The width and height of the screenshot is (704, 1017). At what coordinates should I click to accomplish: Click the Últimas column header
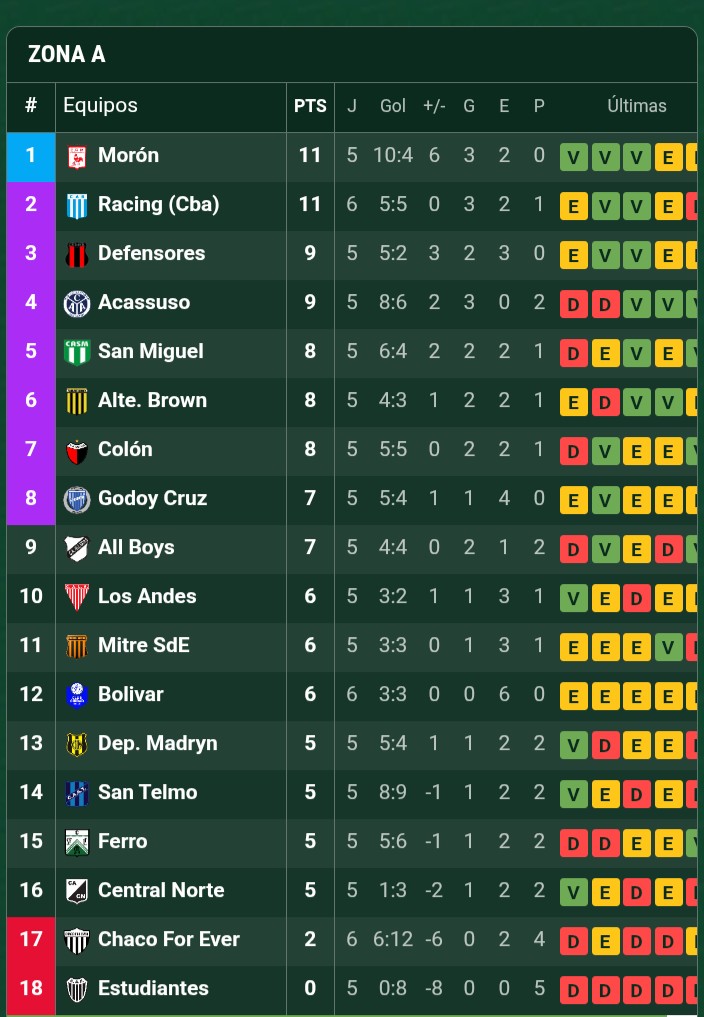[x=636, y=106]
